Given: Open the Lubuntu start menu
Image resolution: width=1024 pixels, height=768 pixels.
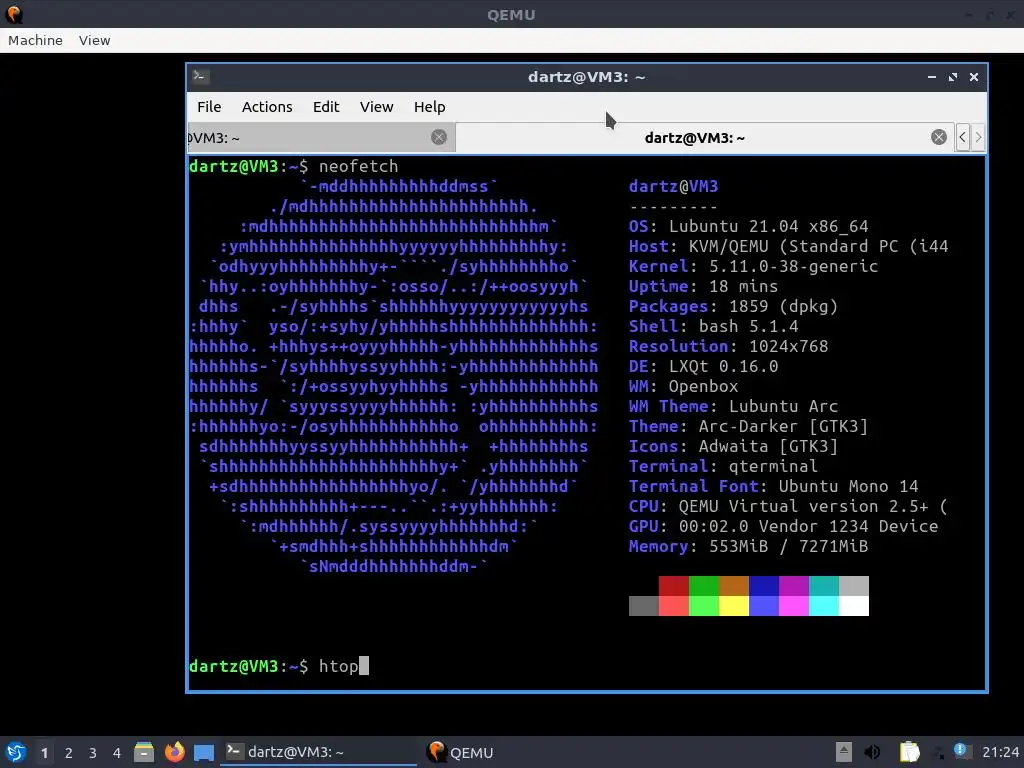Looking at the screenshot, I should click(16, 752).
